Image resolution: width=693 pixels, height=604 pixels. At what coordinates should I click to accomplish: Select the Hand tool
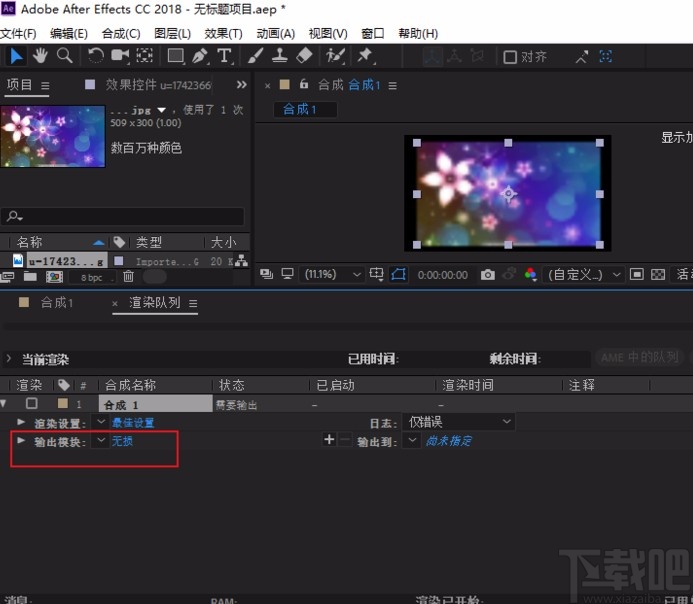tap(40, 56)
